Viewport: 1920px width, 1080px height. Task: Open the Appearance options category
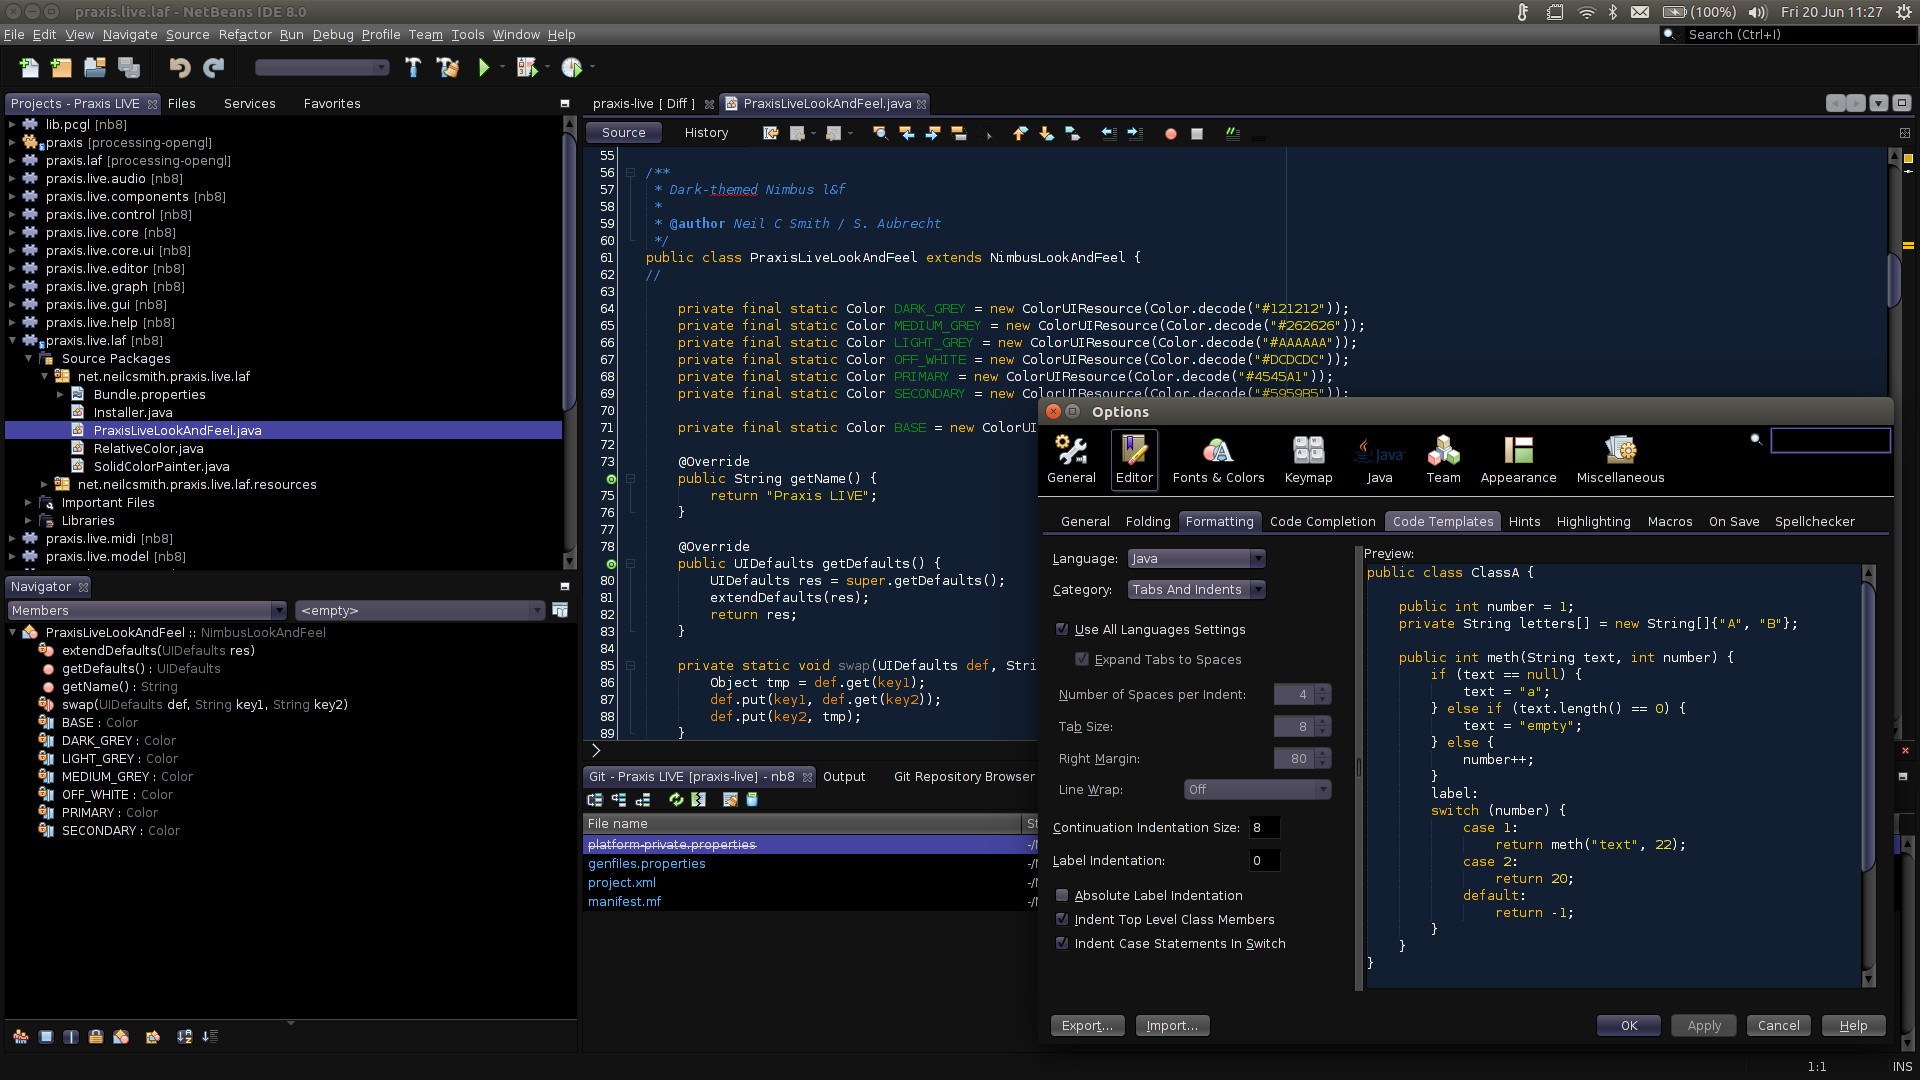click(1518, 459)
